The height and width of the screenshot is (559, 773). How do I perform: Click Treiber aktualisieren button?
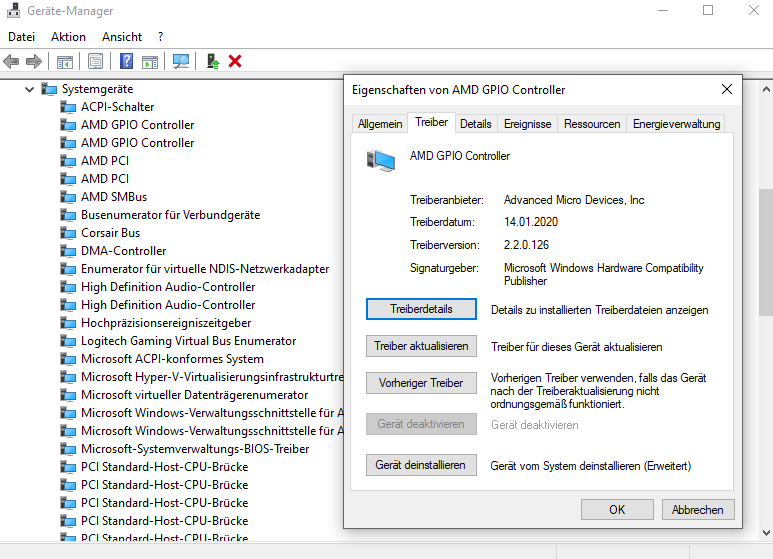coord(422,346)
